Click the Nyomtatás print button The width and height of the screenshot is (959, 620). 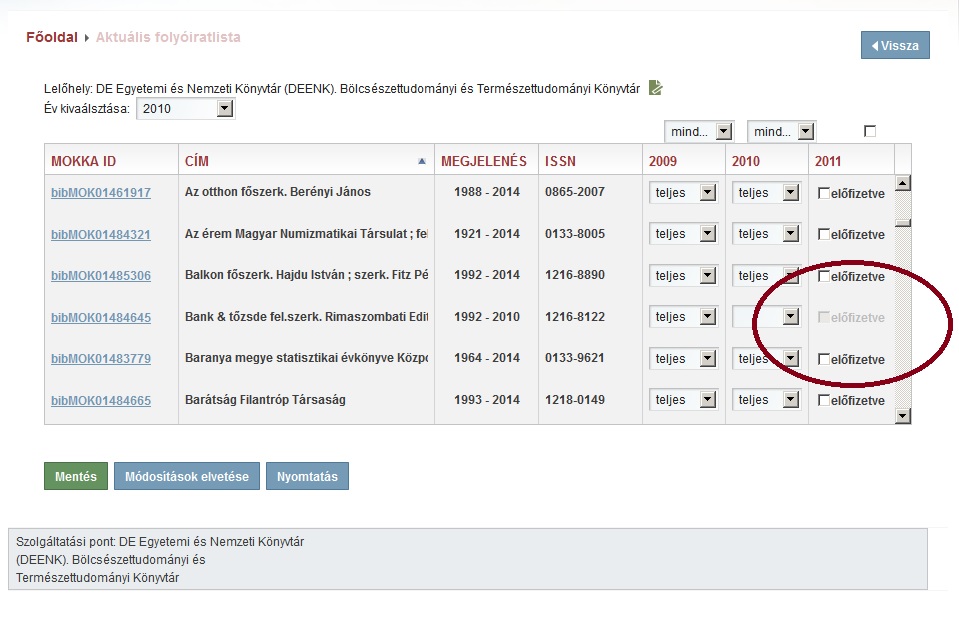(307, 476)
